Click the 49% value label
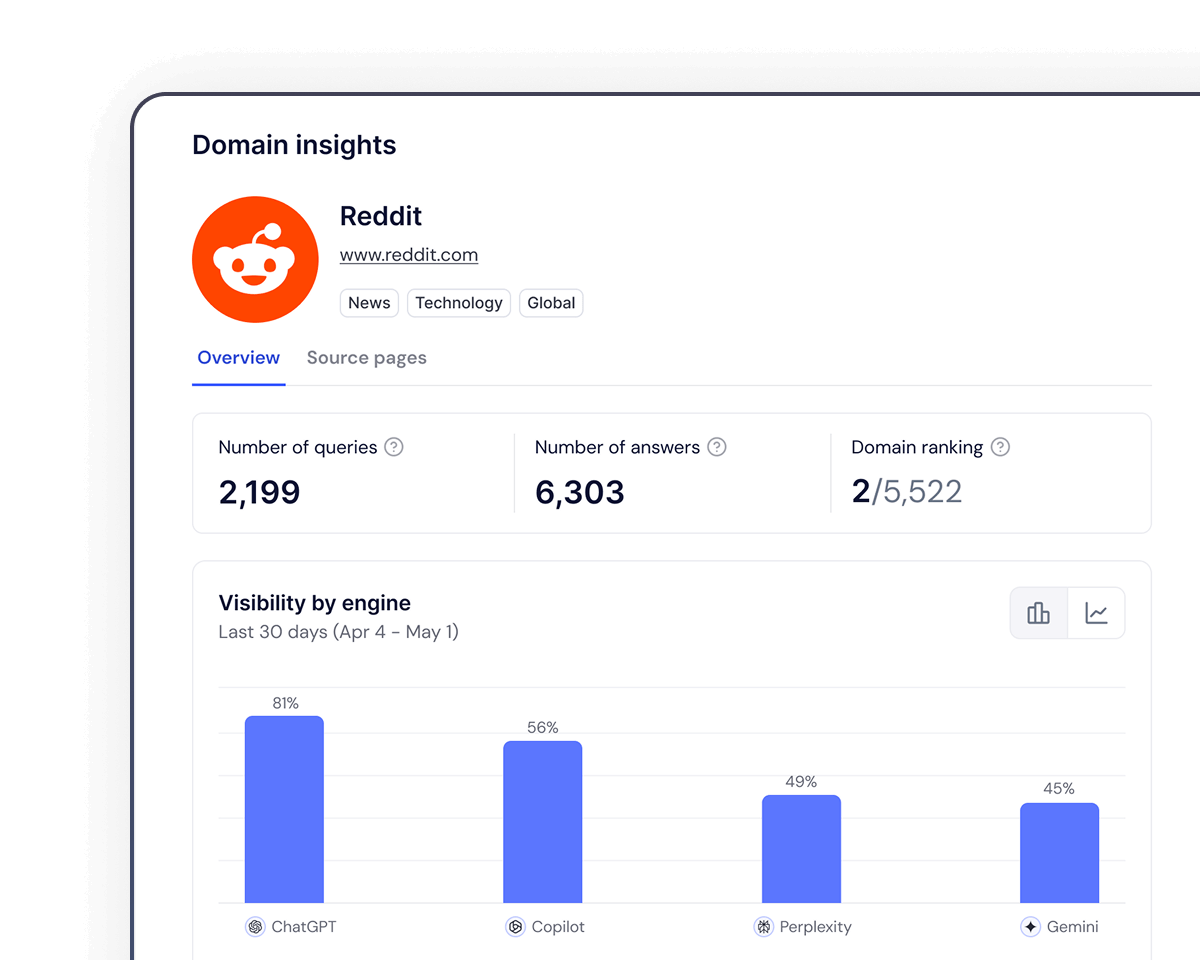 click(x=801, y=782)
